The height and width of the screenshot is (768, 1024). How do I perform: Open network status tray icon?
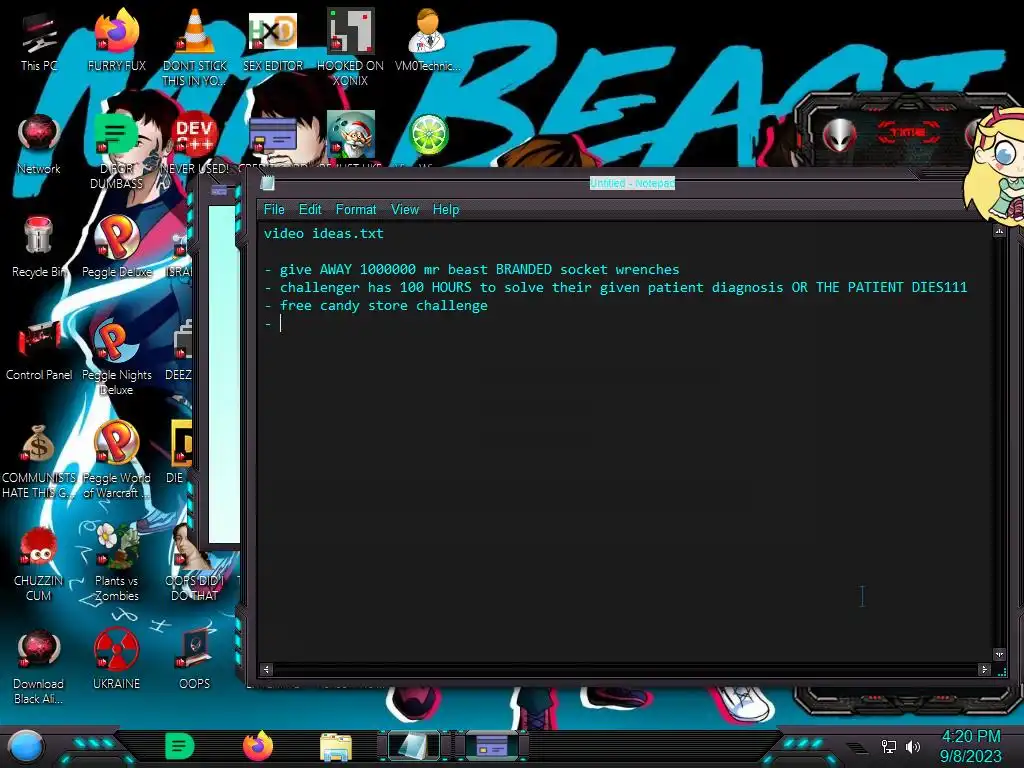(889, 746)
